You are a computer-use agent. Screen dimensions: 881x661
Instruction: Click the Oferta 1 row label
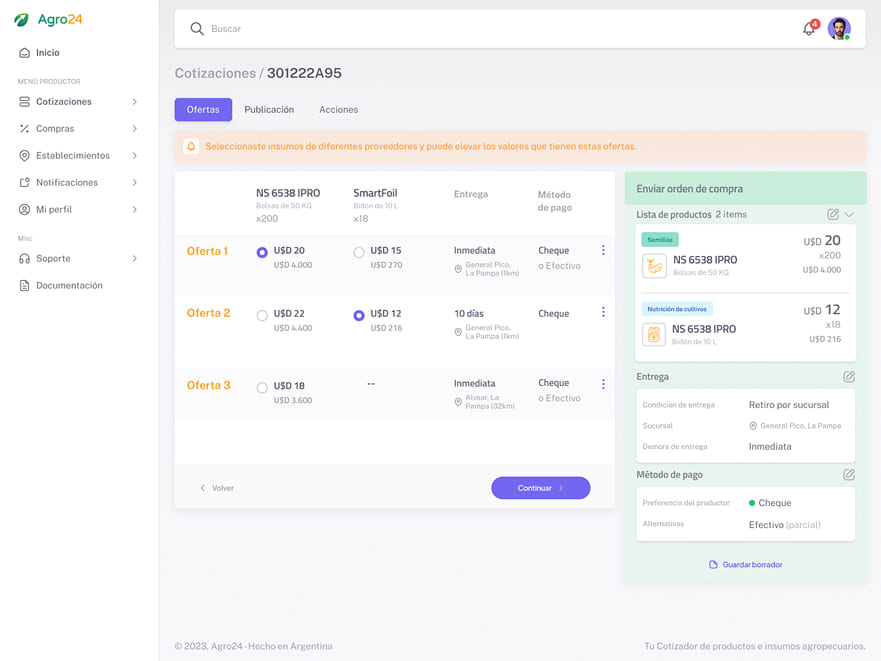point(207,251)
